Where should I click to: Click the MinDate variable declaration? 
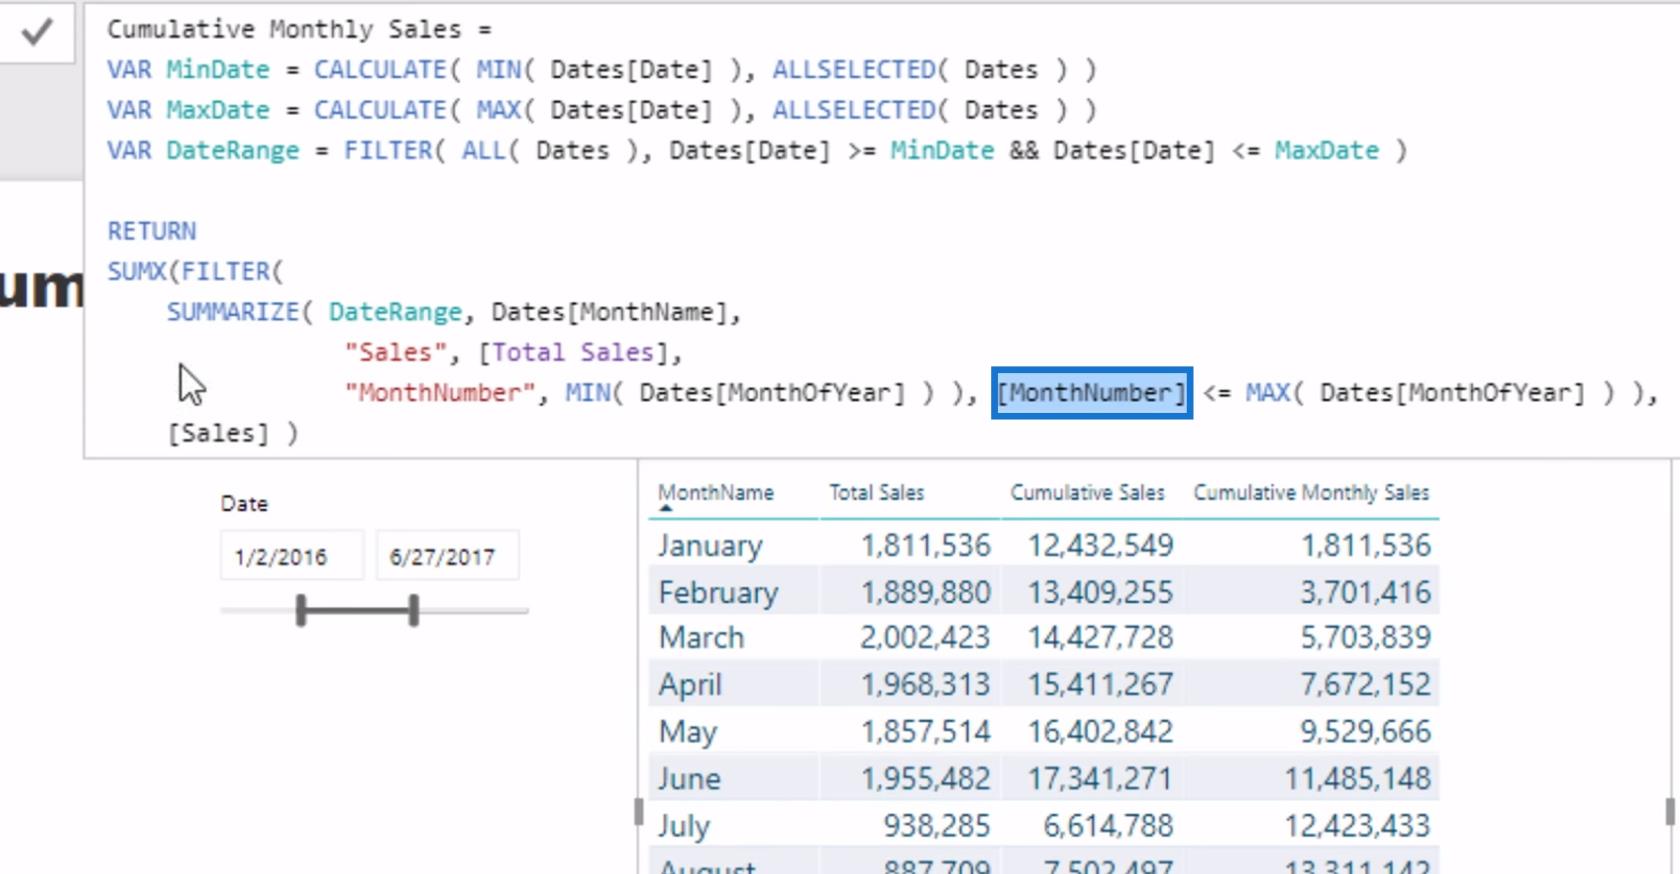coord(217,69)
